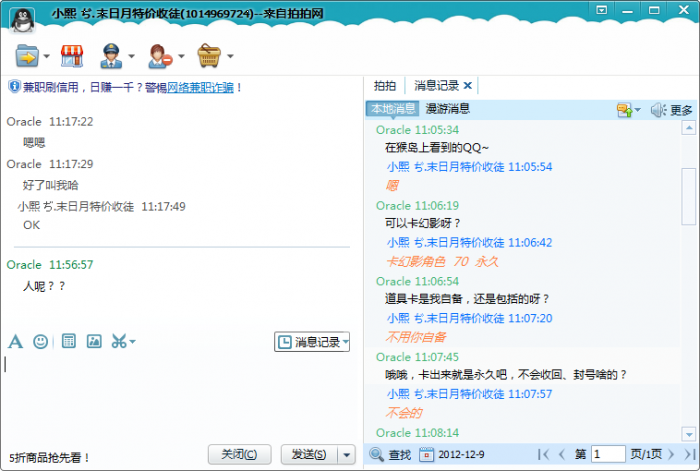700x471 pixels.
Task: Go to previous page of records
Action: click(x=562, y=454)
